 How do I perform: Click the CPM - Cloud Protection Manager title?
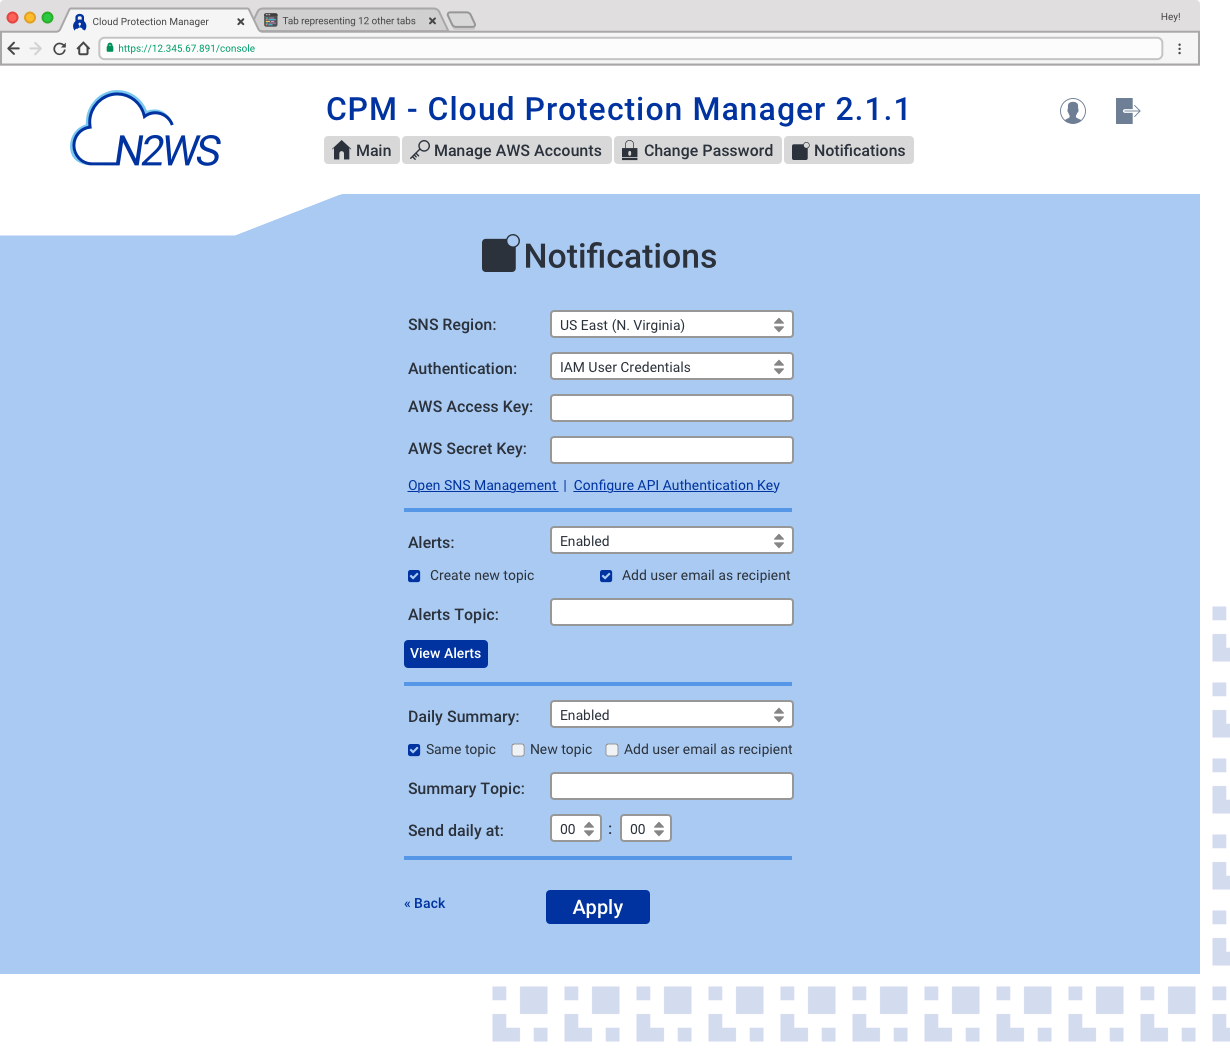click(618, 109)
